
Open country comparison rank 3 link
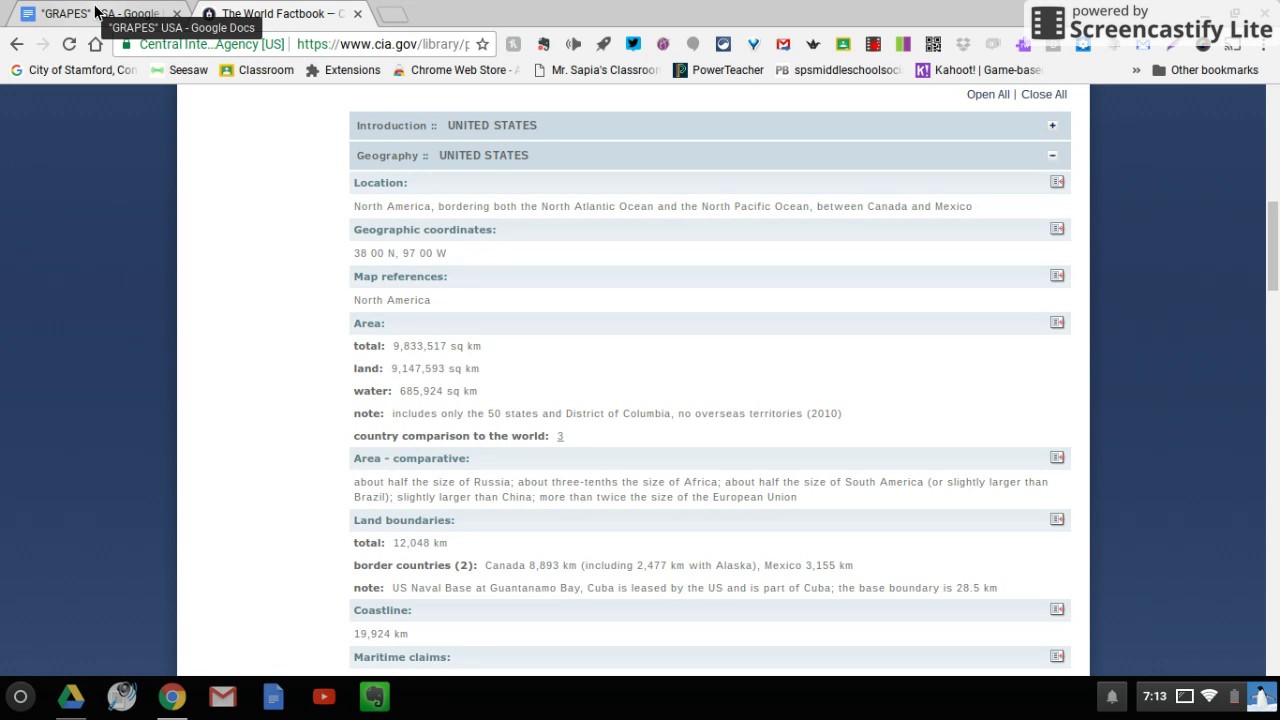pos(560,436)
